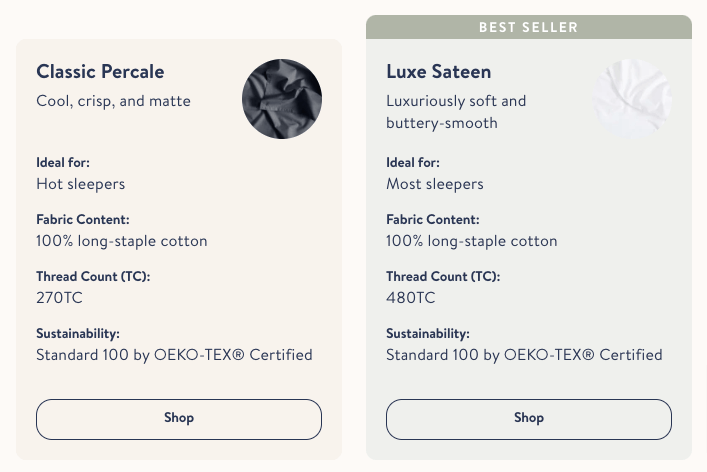Screen dimensions: 707x472
Task: Click Classic Percale's OEKO-TEX certification text
Action: click(x=174, y=354)
